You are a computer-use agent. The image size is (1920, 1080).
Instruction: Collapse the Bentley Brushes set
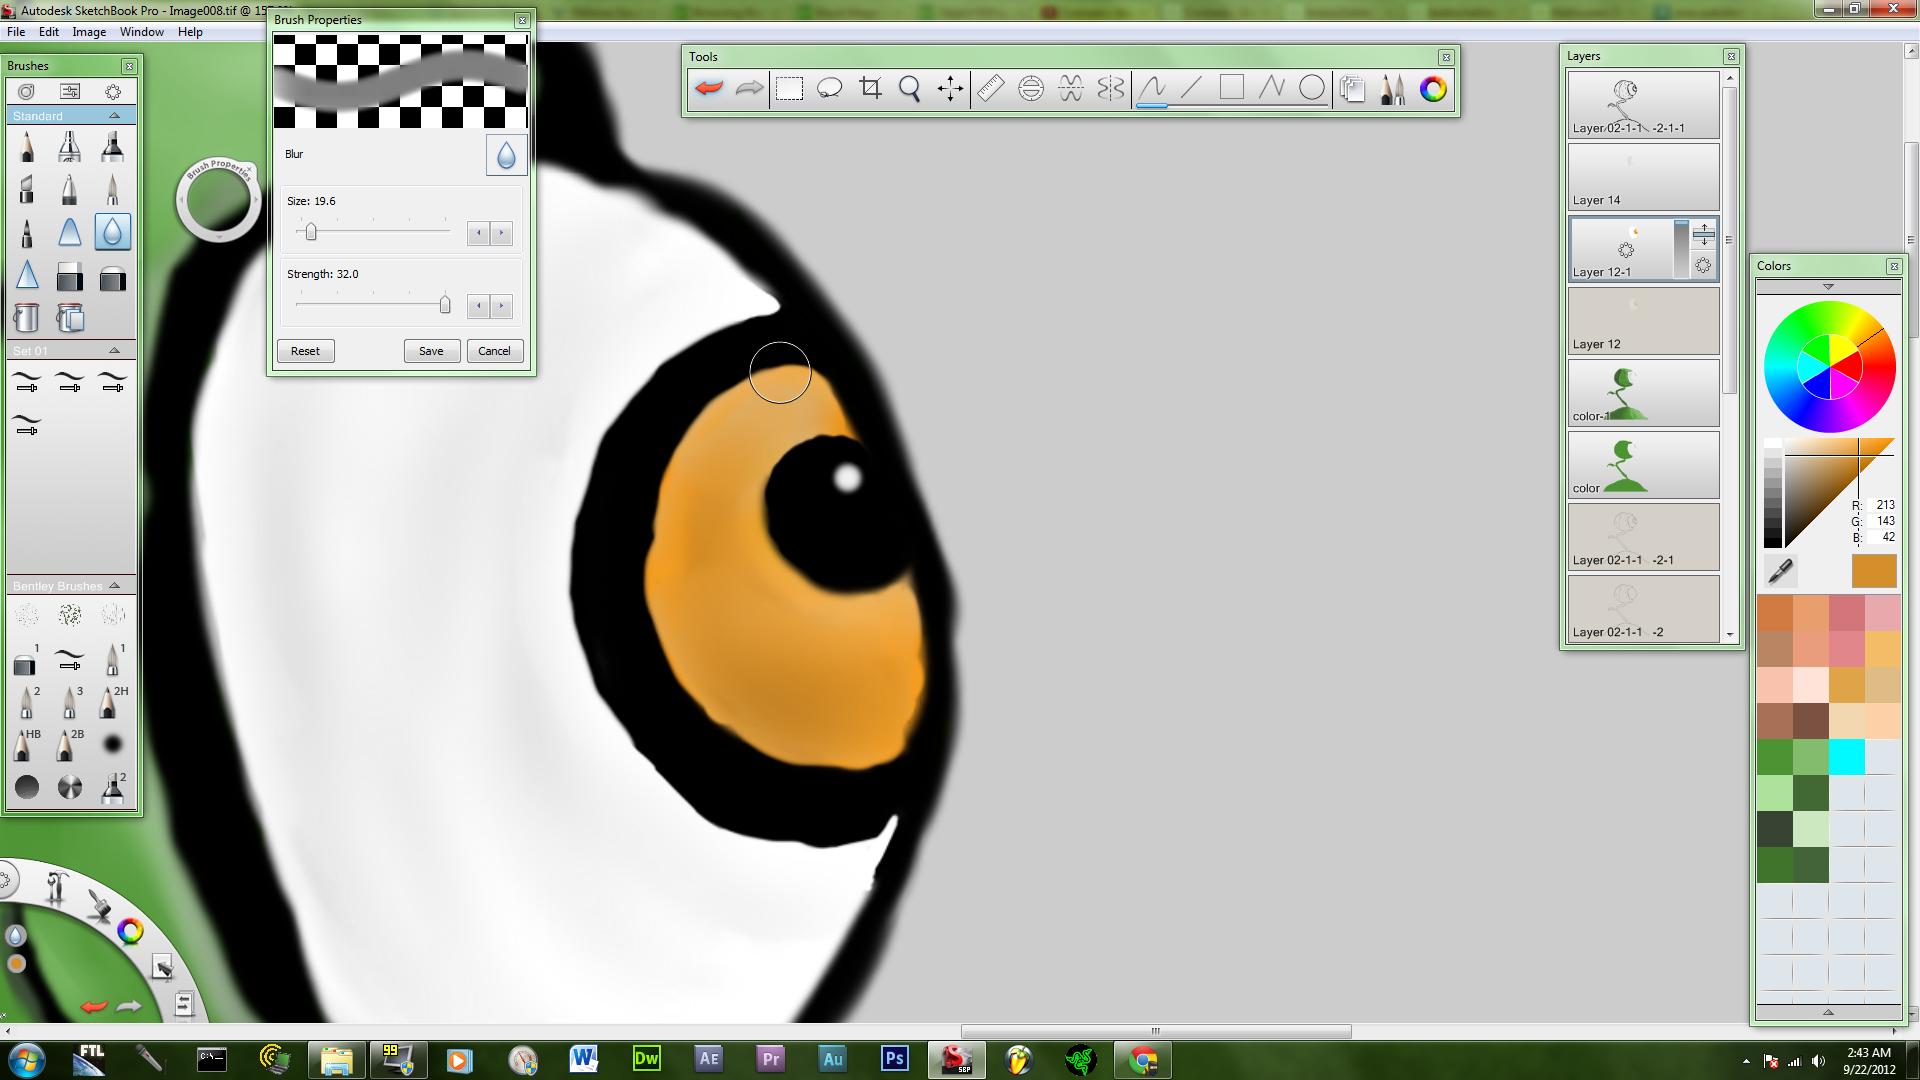pos(114,586)
